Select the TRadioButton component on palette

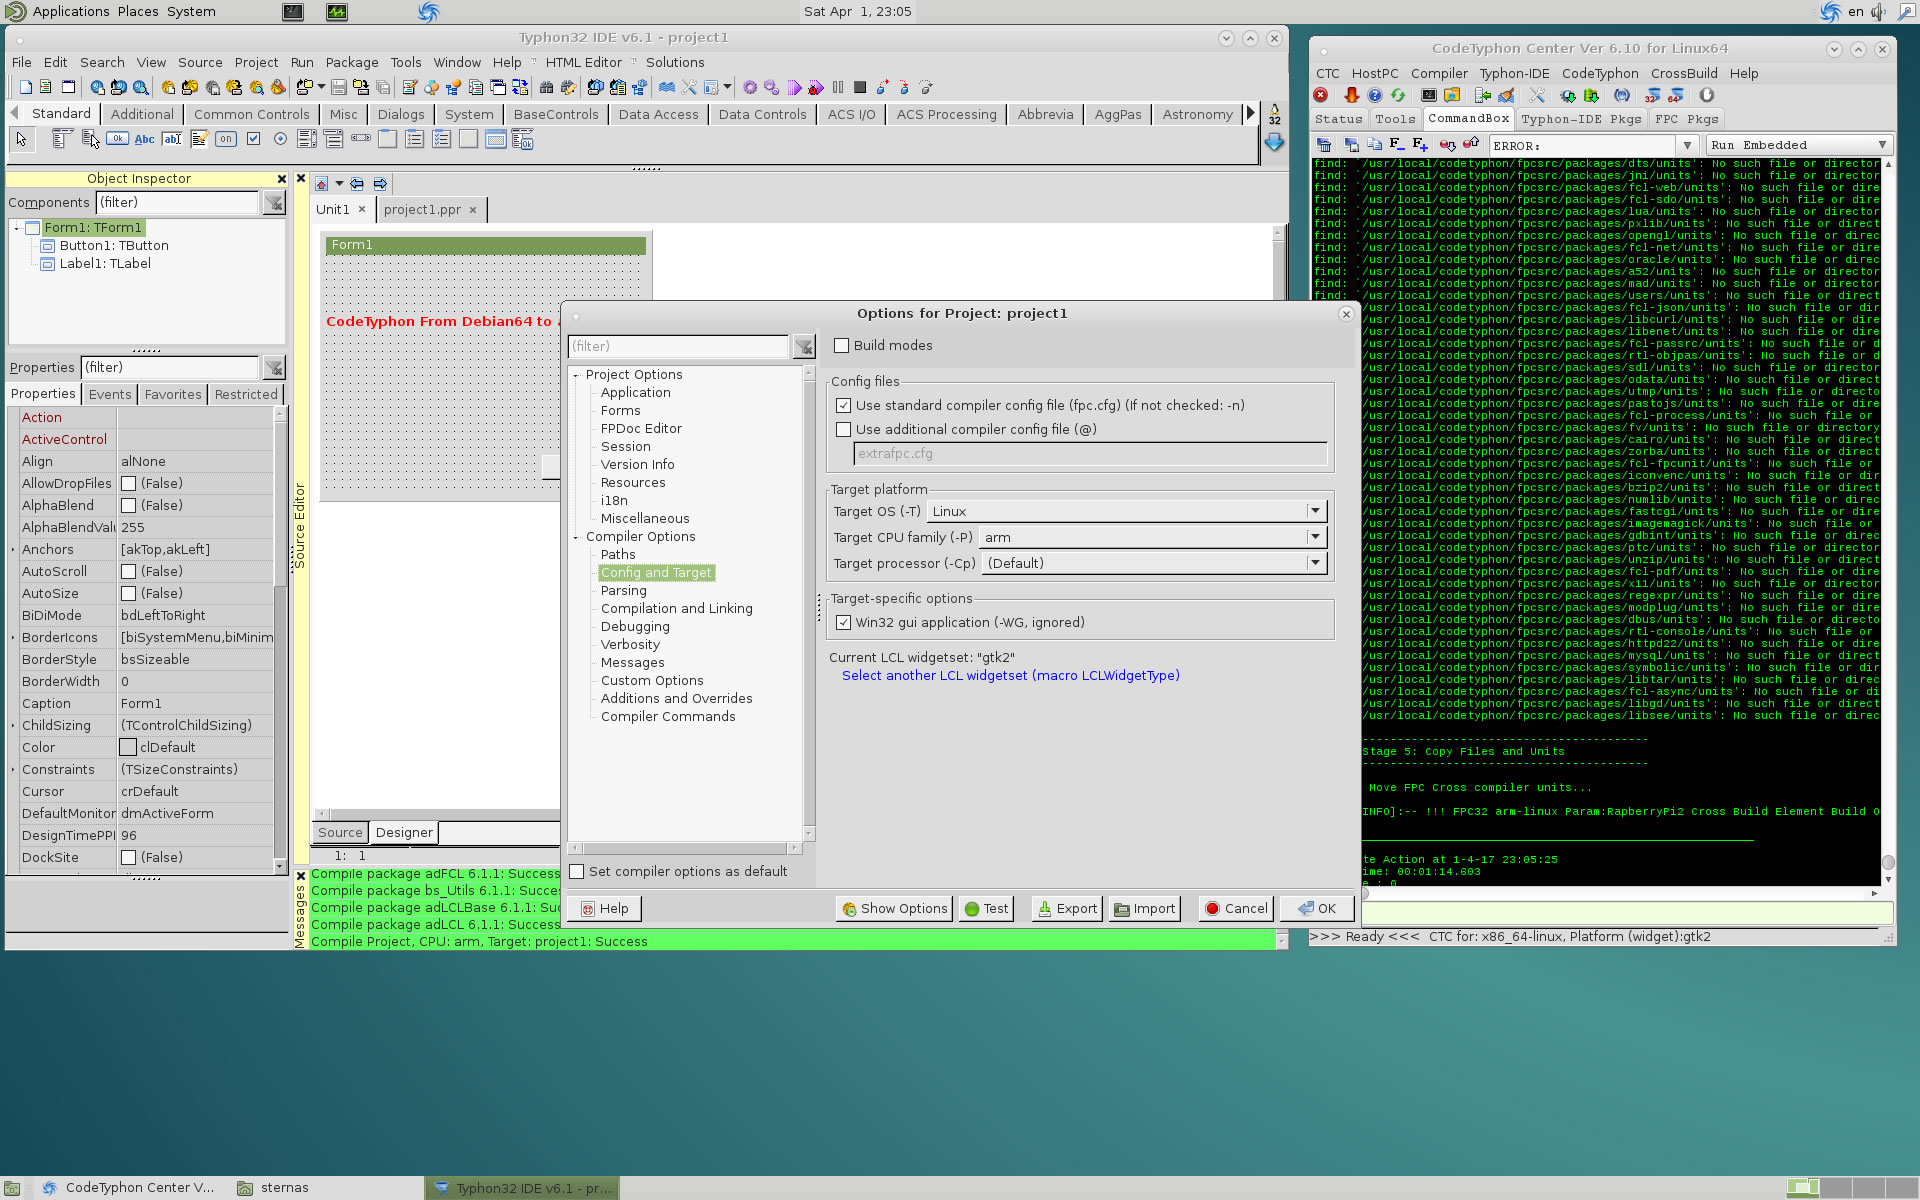pos(280,138)
